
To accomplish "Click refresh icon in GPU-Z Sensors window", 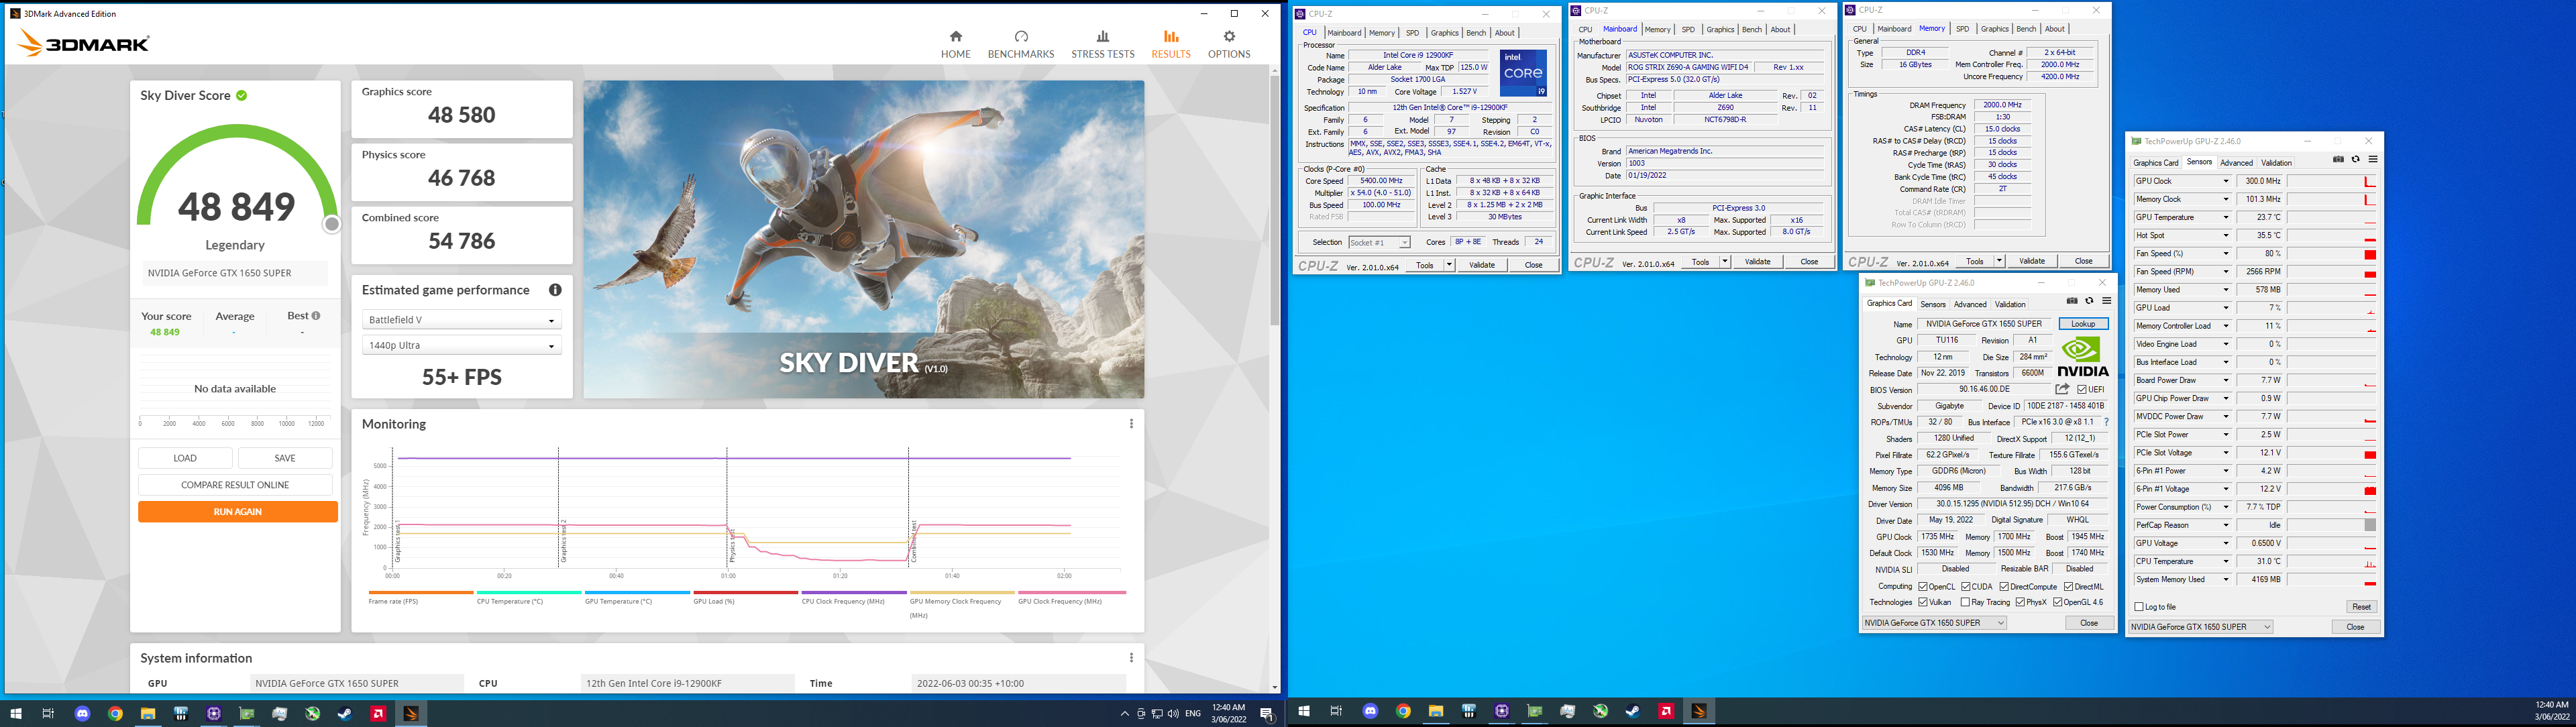I will click(2355, 160).
